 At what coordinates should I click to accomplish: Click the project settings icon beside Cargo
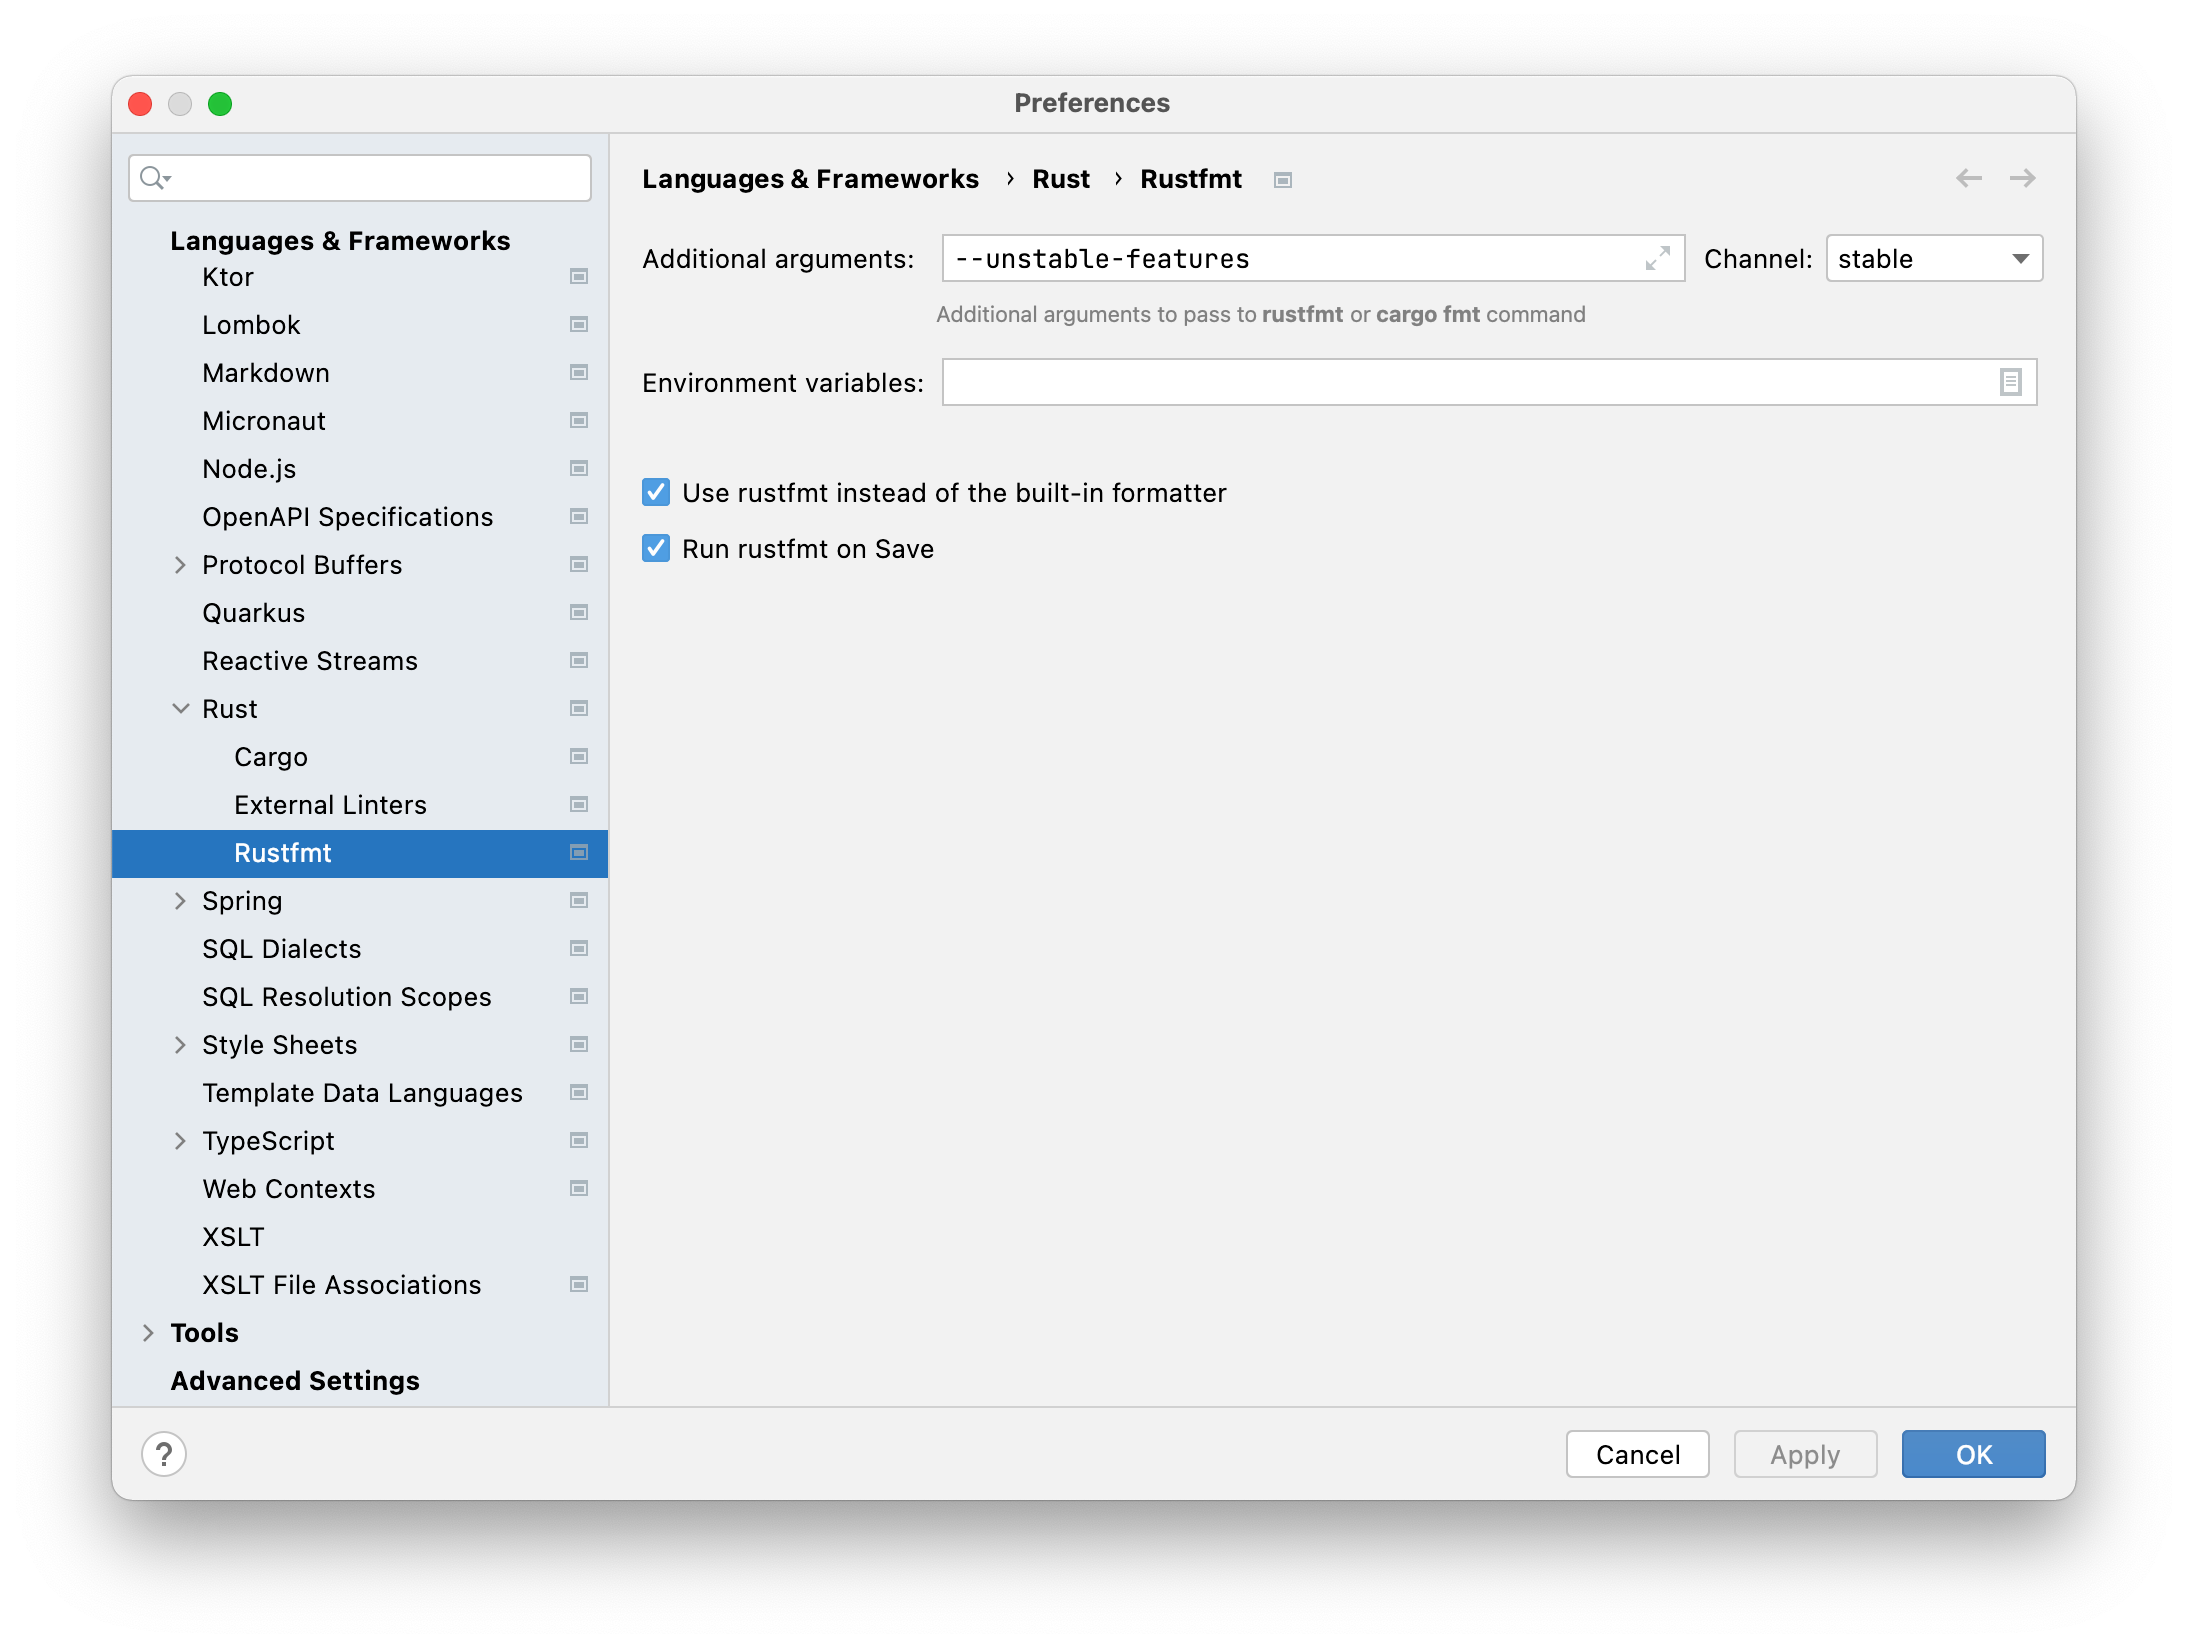[578, 757]
